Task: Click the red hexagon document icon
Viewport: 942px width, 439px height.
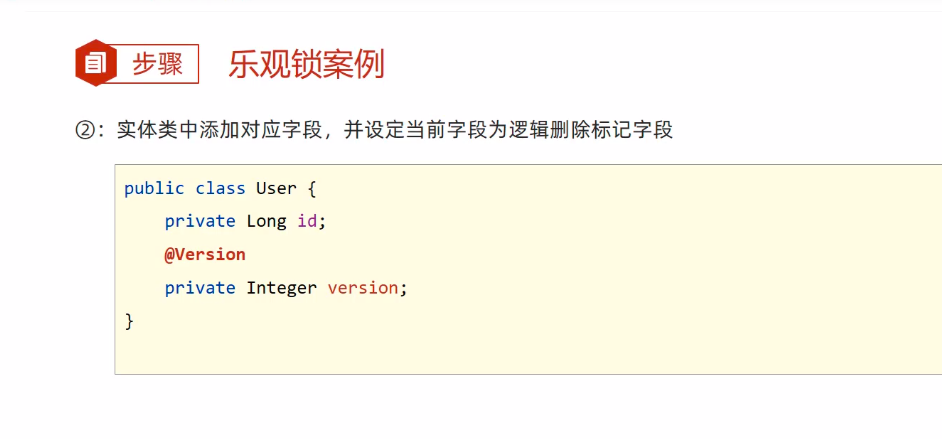Action: coord(93,64)
